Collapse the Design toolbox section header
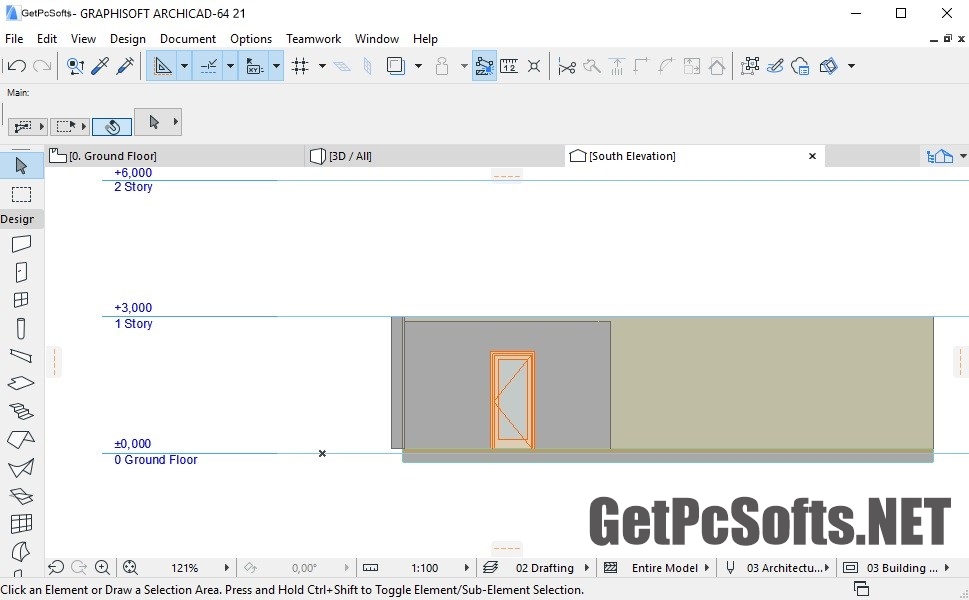The height and width of the screenshot is (600, 969). pyautogui.click(x=22, y=219)
